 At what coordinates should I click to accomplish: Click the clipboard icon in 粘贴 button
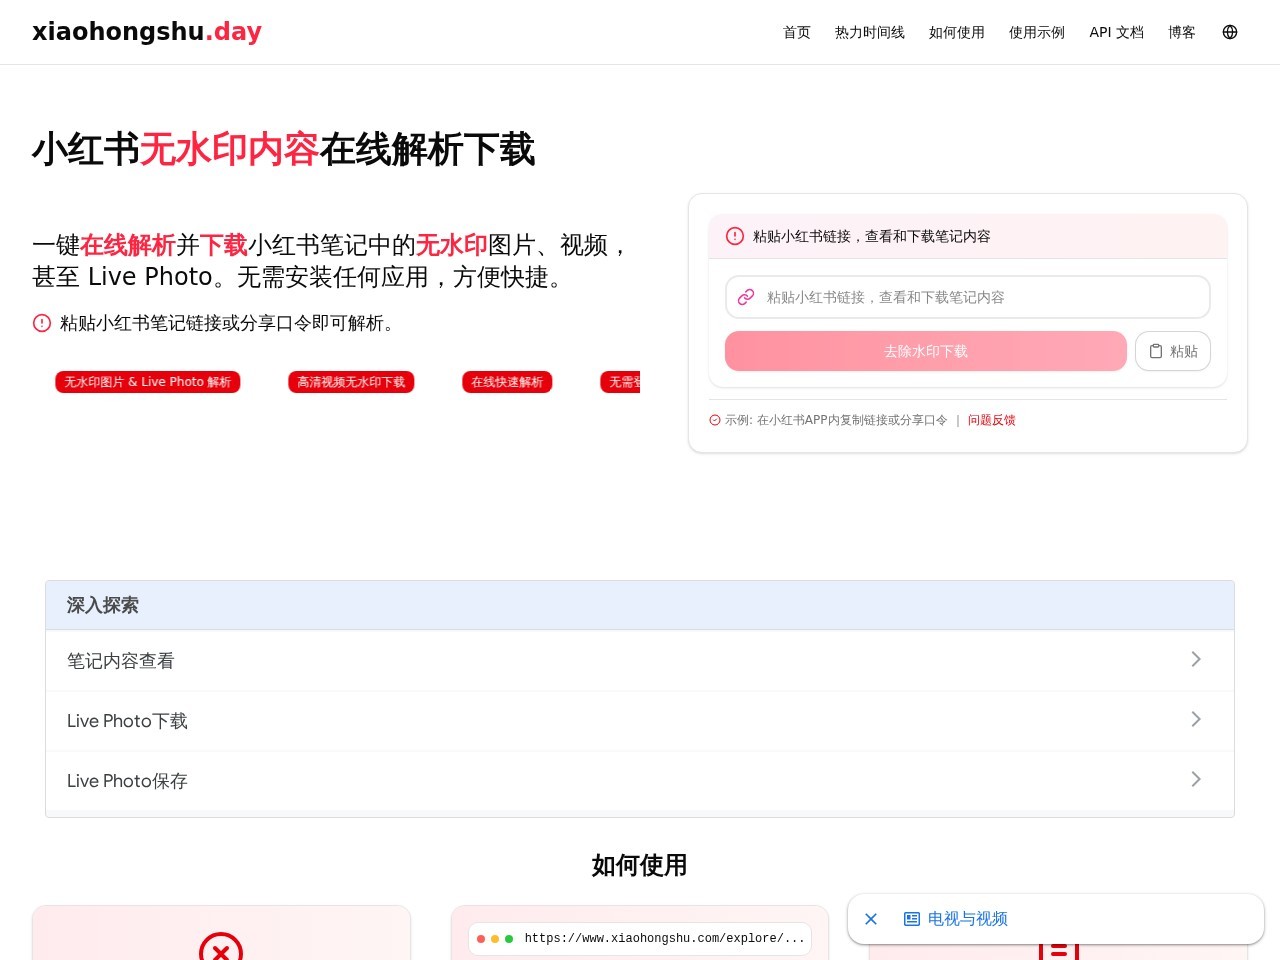click(1156, 351)
